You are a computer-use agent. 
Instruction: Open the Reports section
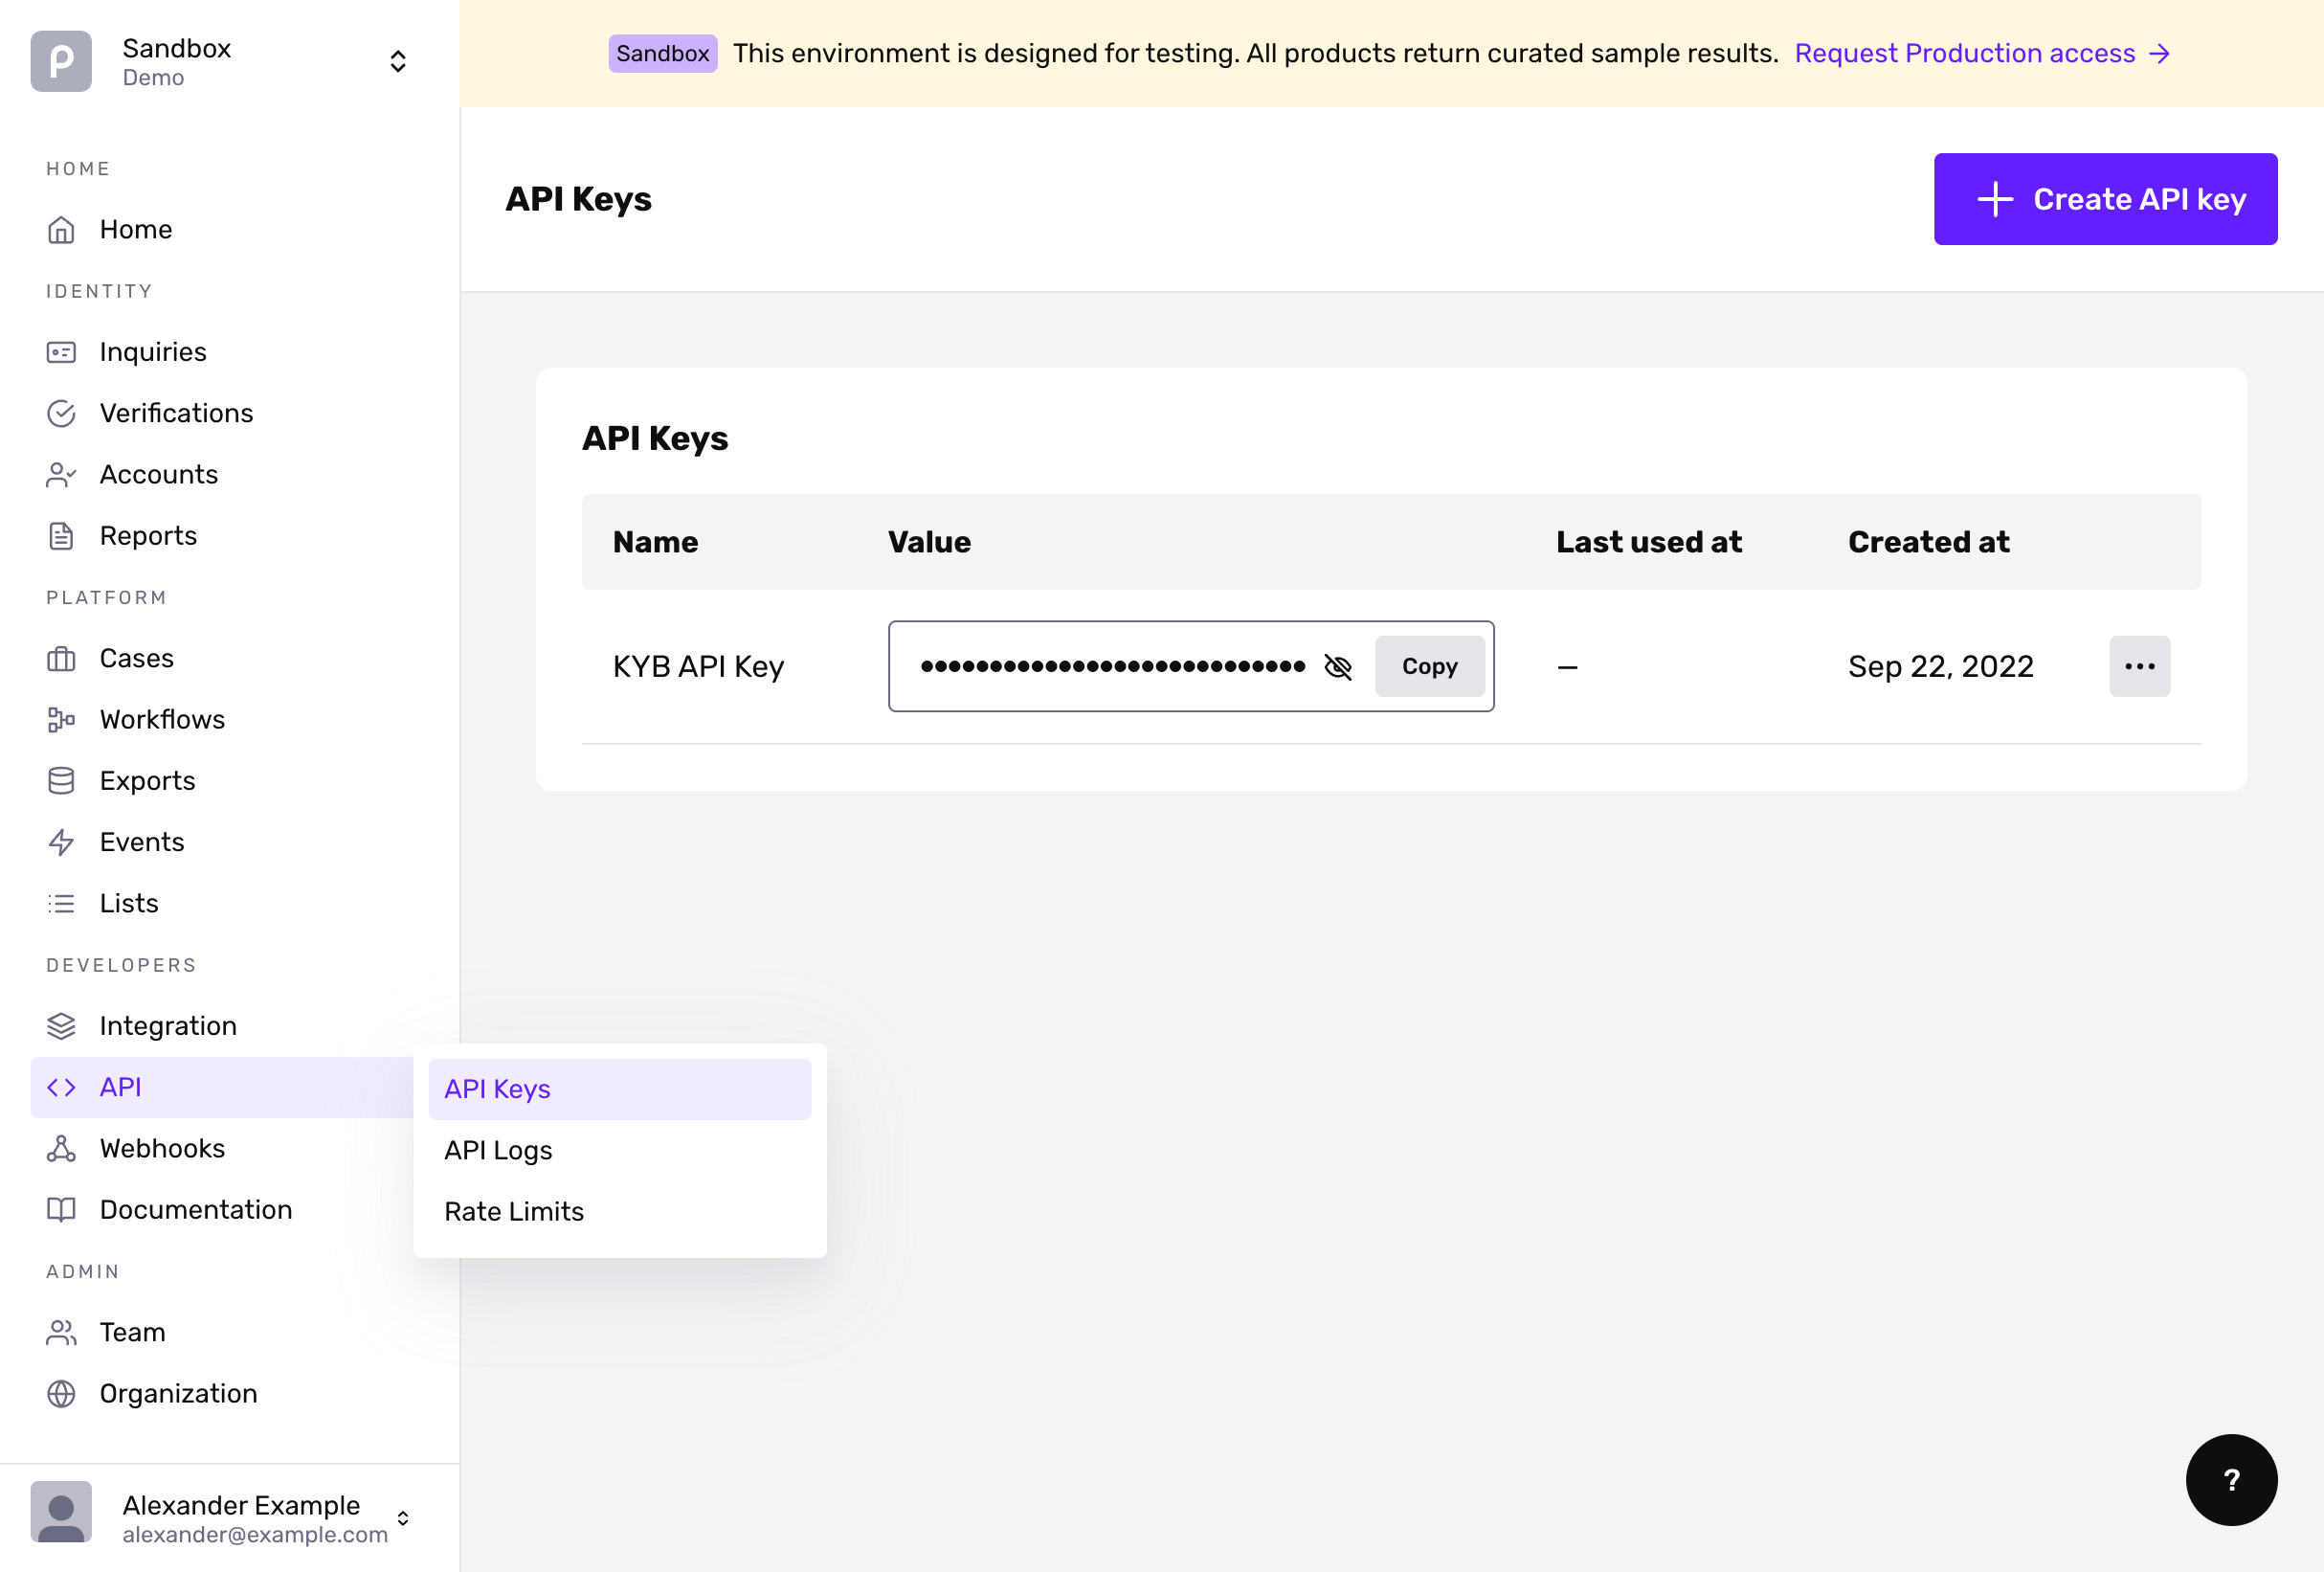point(147,535)
